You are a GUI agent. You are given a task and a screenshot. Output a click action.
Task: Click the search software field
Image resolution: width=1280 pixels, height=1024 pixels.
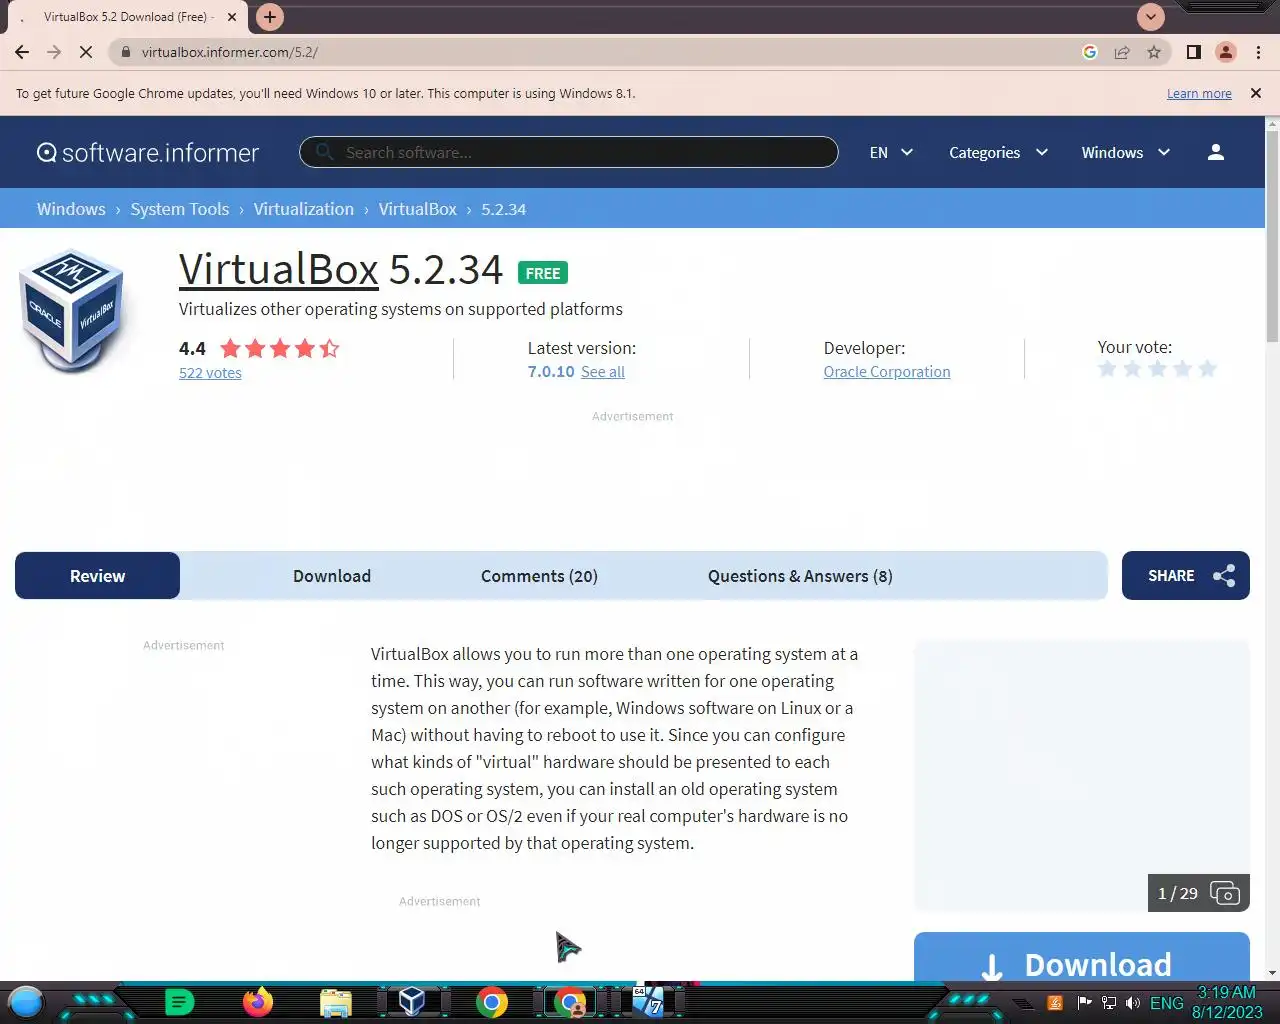pos(568,152)
